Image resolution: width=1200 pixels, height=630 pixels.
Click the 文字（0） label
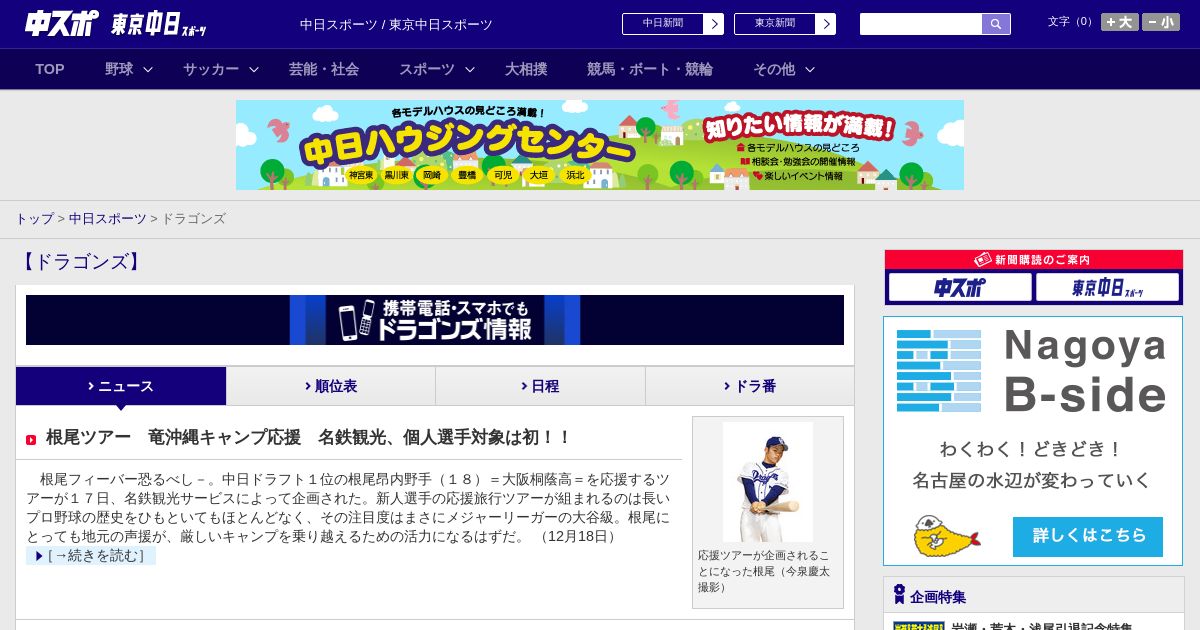click(1071, 22)
